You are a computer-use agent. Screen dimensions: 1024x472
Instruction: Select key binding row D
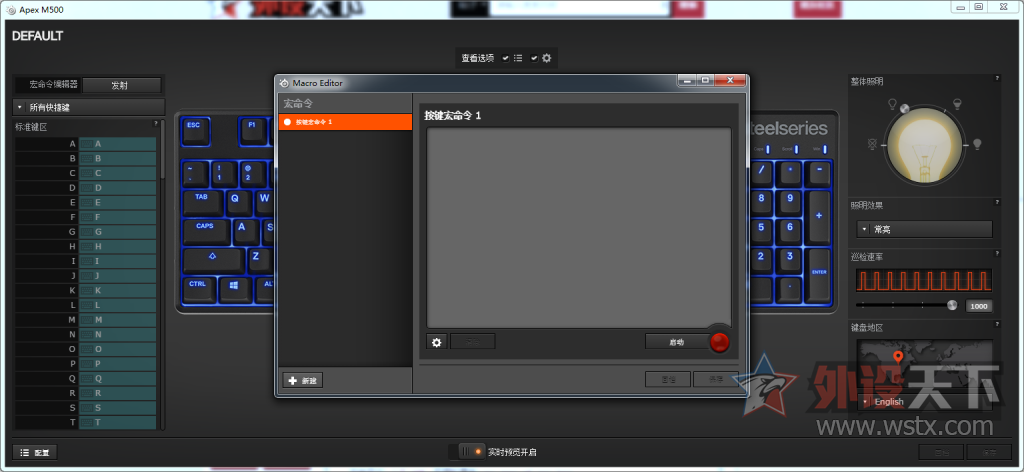tap(86, 187)
